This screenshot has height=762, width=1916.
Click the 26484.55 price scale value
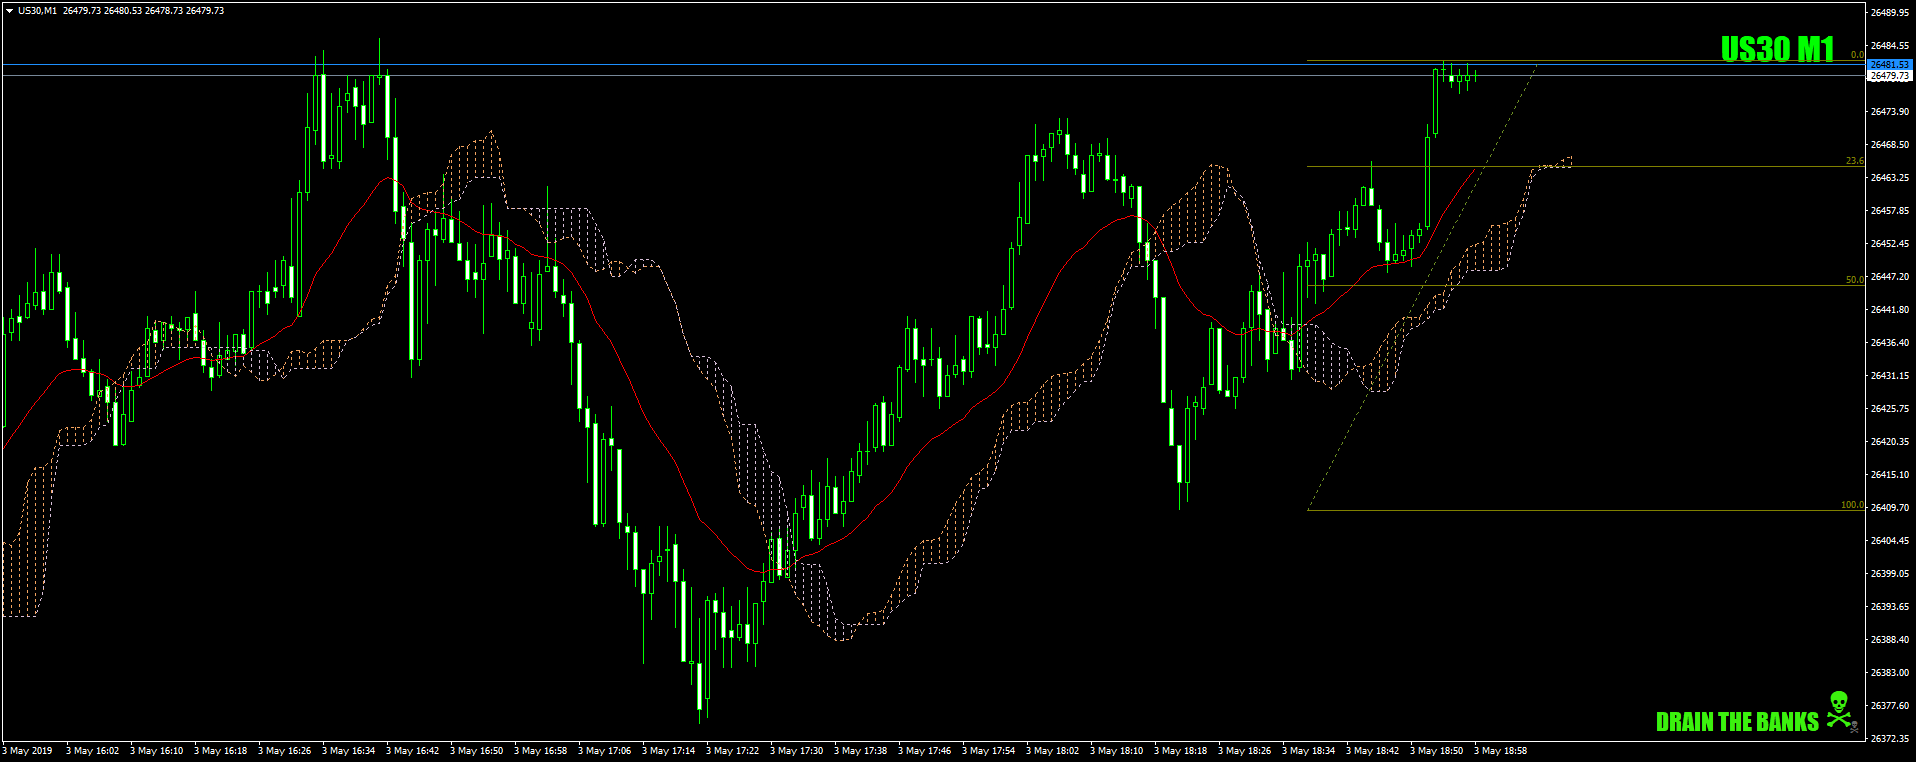pyautogui.click(x=1890, y=46)
